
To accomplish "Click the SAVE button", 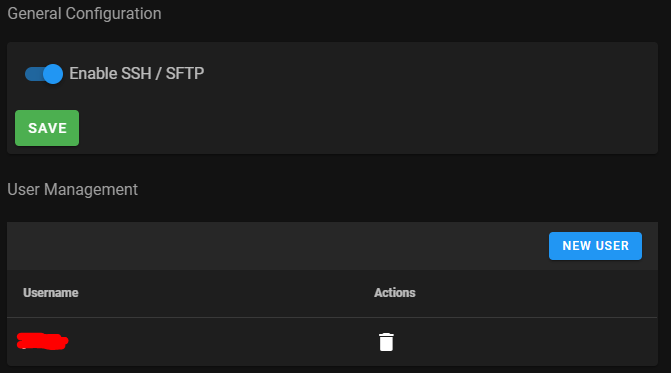I will [x=47, y=128].
